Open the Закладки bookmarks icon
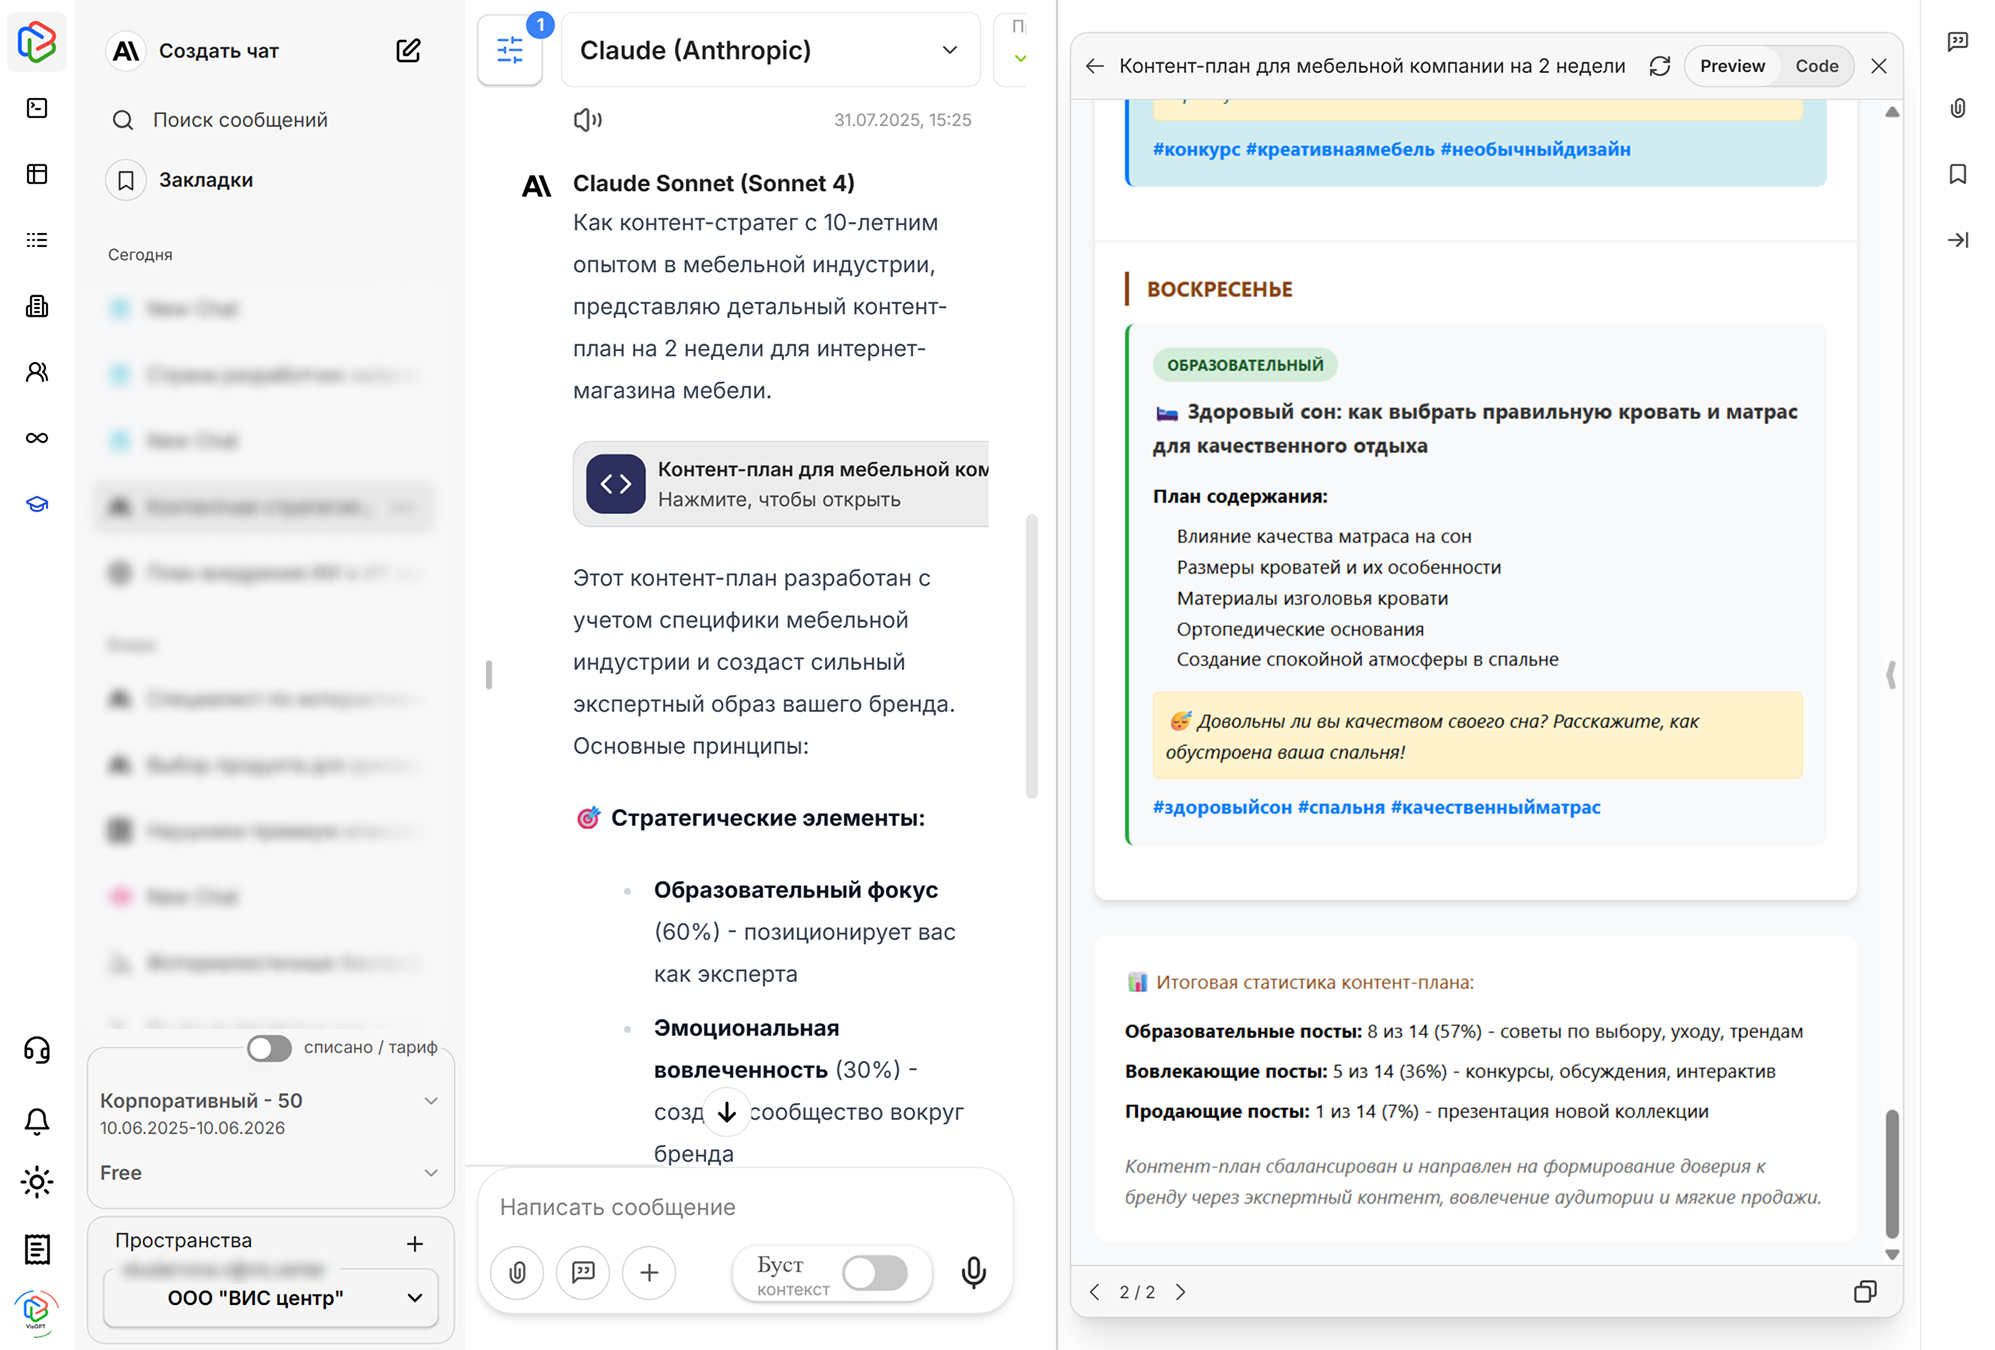The image size is (1995, 1350). coord(126,180)
